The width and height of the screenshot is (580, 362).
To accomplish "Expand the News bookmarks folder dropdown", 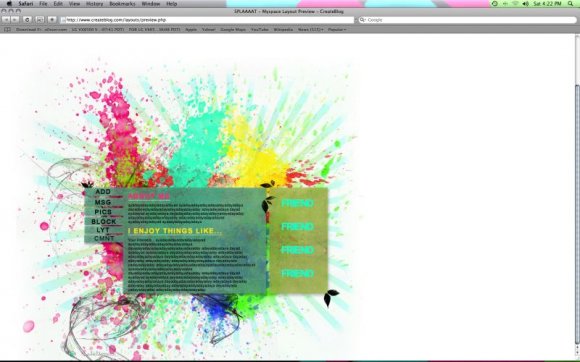I will (311, 30).
